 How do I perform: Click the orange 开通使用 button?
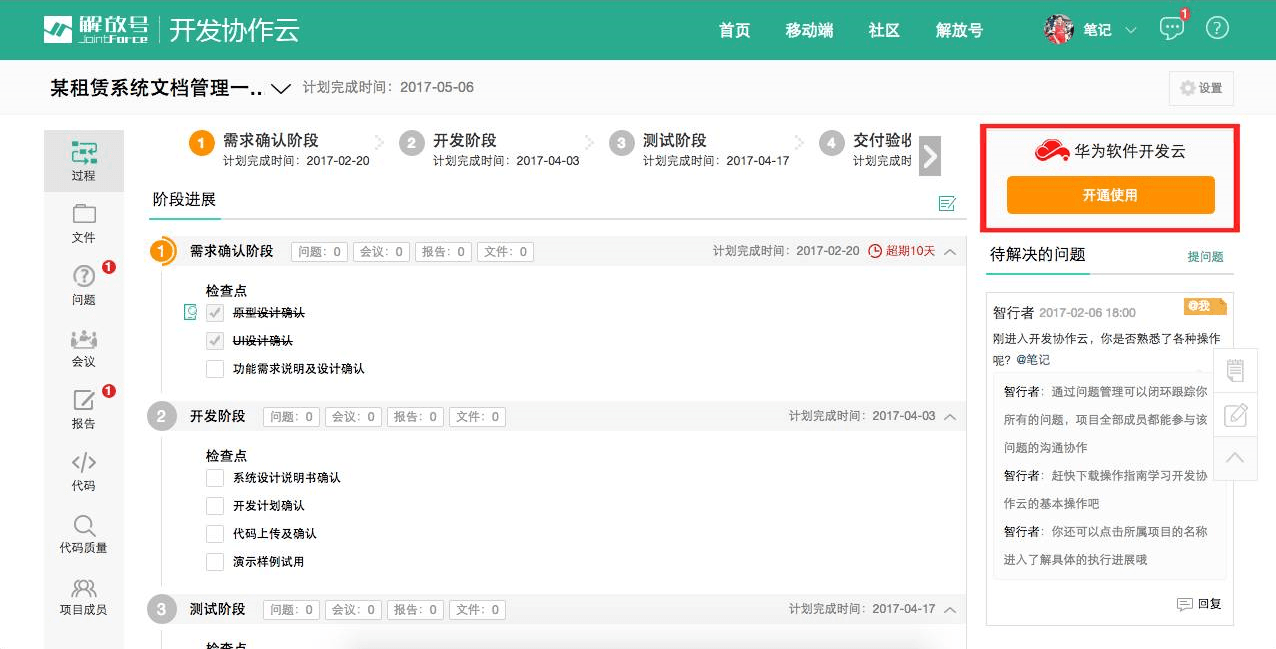click(x=1111, y=195)
